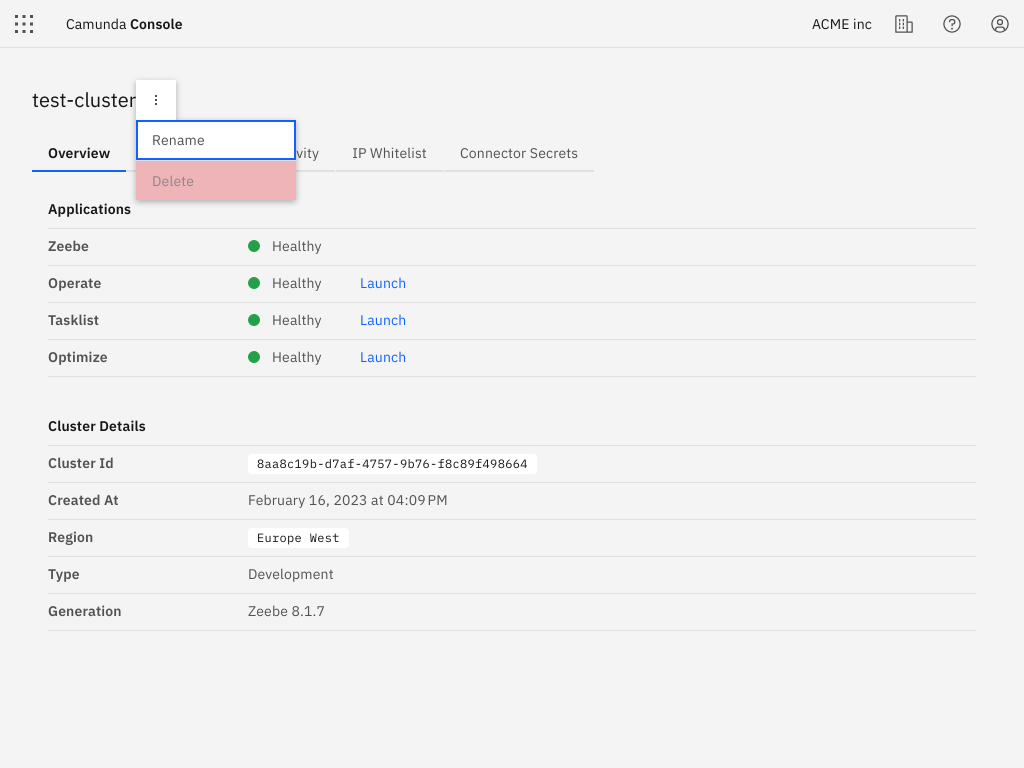This screenshot has width=1024, height=768.
Task: Open the IP Whitelist tab
Action: [x=389, y=153]
